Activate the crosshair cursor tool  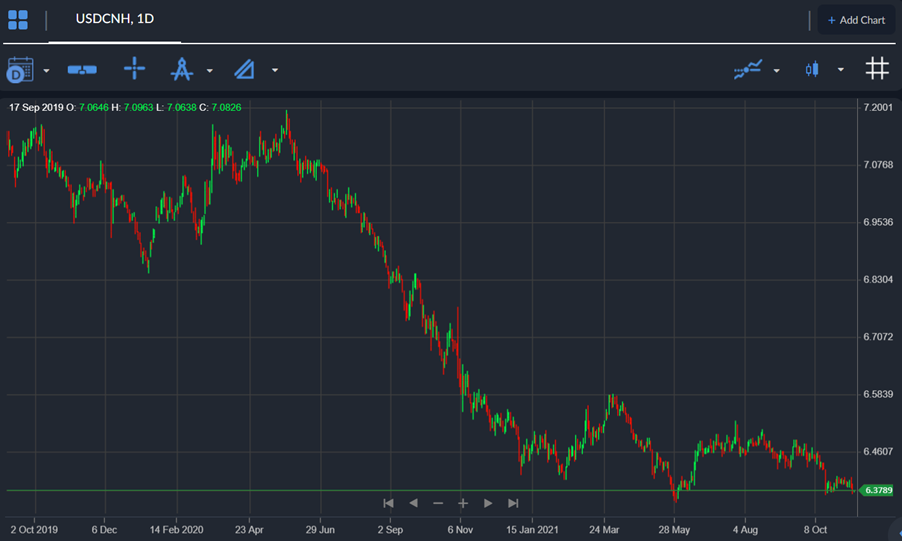pyautogui.click(x=134, y=68)
